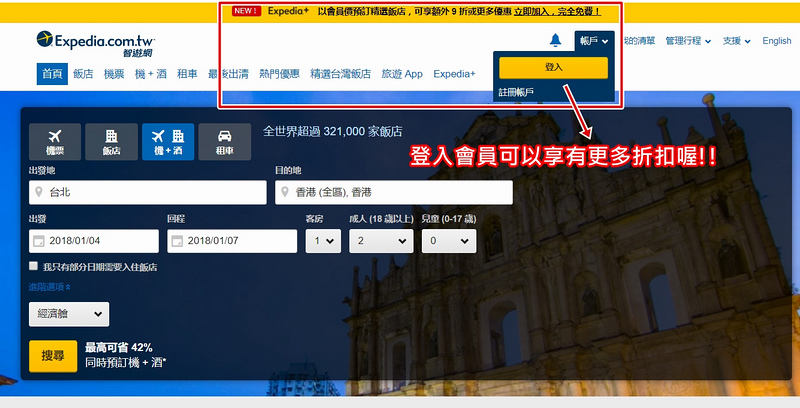800x408 pixels.
Task: Select the 租車 car rental tab
Action: [225, 142]
